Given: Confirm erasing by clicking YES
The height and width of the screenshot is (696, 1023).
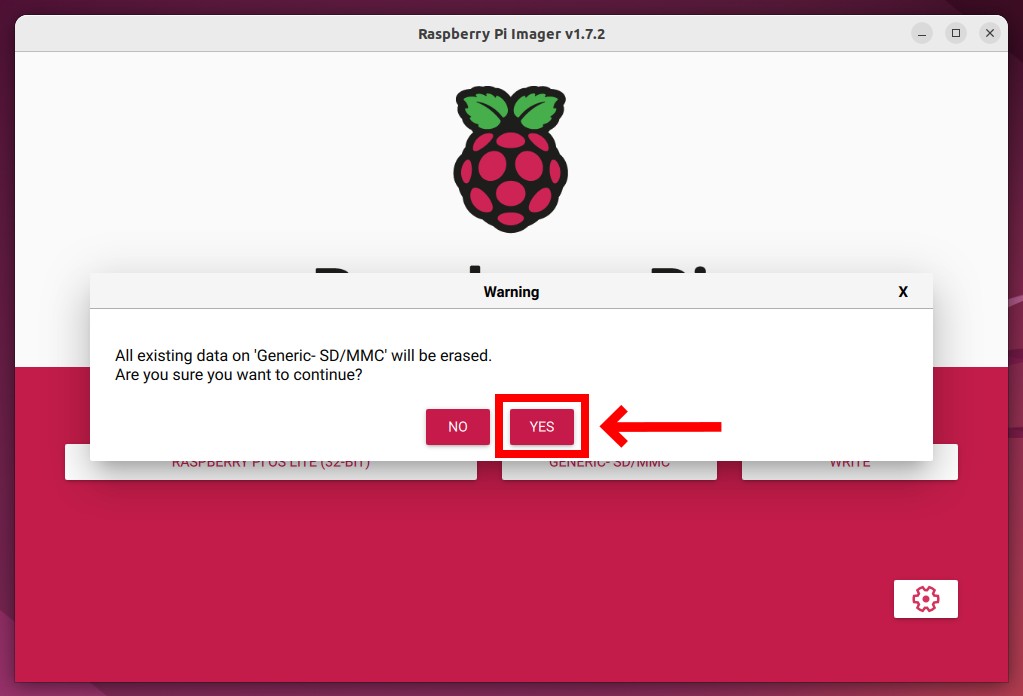Looking at the screenshot, I should point(542,427).
